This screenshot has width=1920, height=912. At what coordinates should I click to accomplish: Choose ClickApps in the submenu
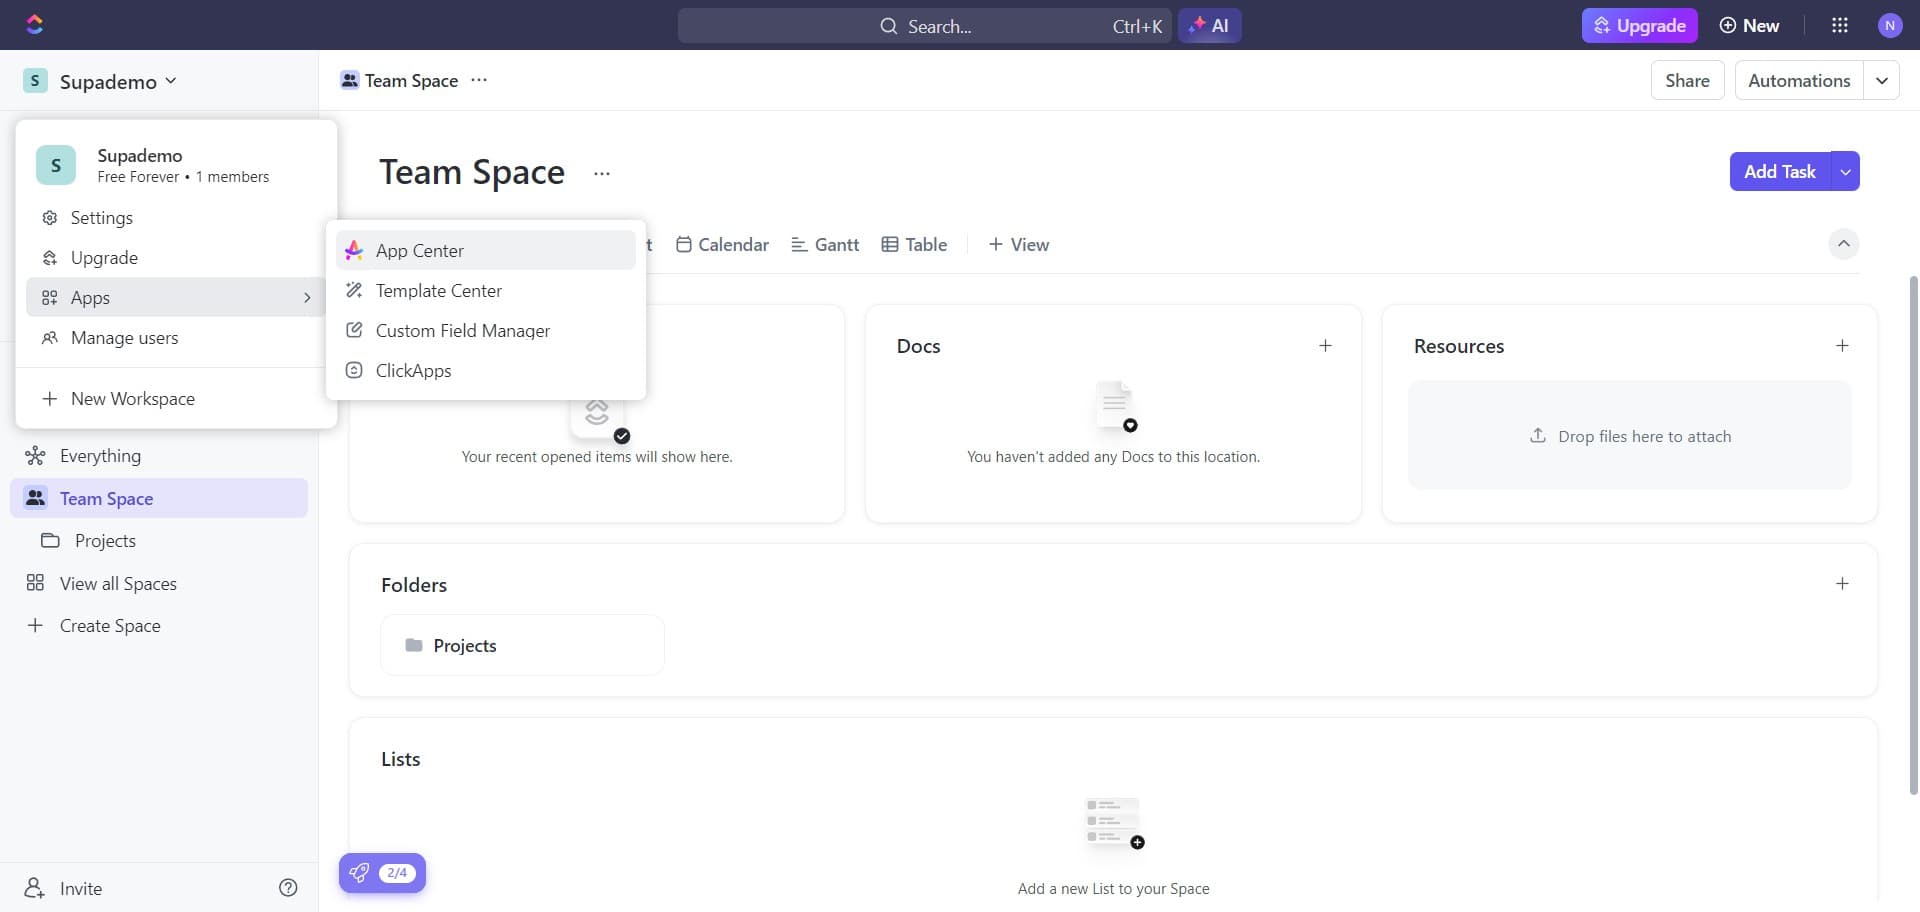(x=413, y=371)
